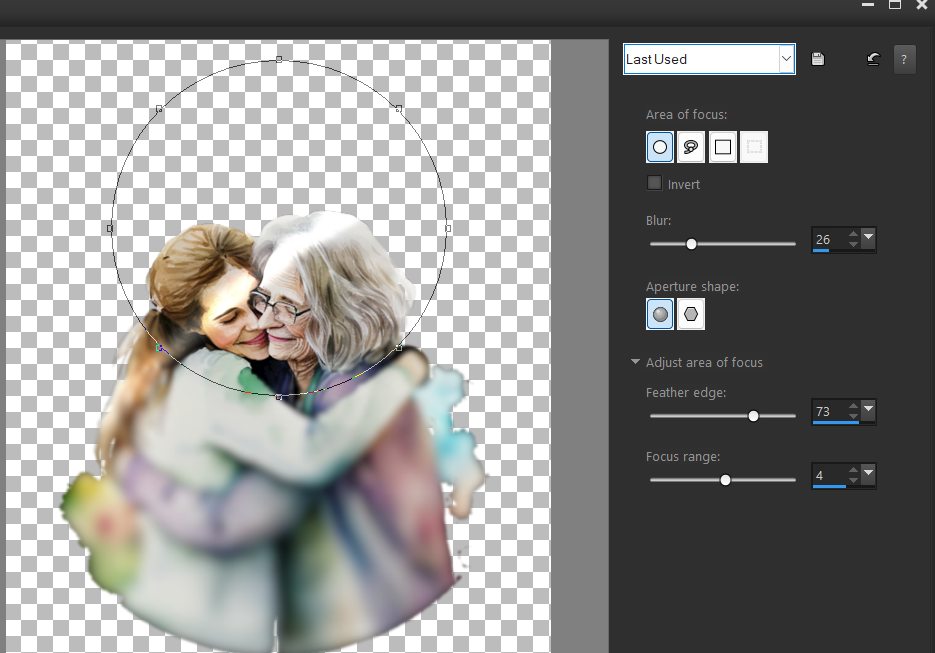Screen dimensions: 935x653
Task: Click the Focus range slider handle
Action: pos(726,480)
